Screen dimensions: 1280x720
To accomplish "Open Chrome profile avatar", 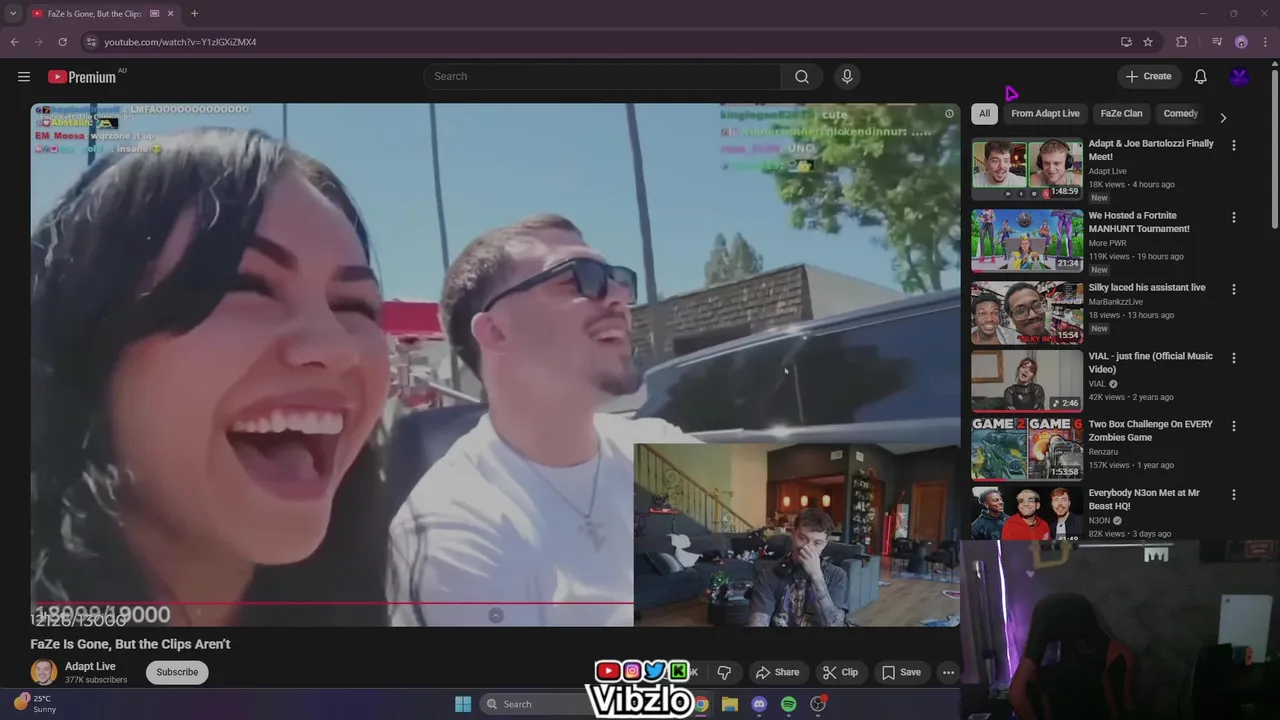I will pos(1241,42).
